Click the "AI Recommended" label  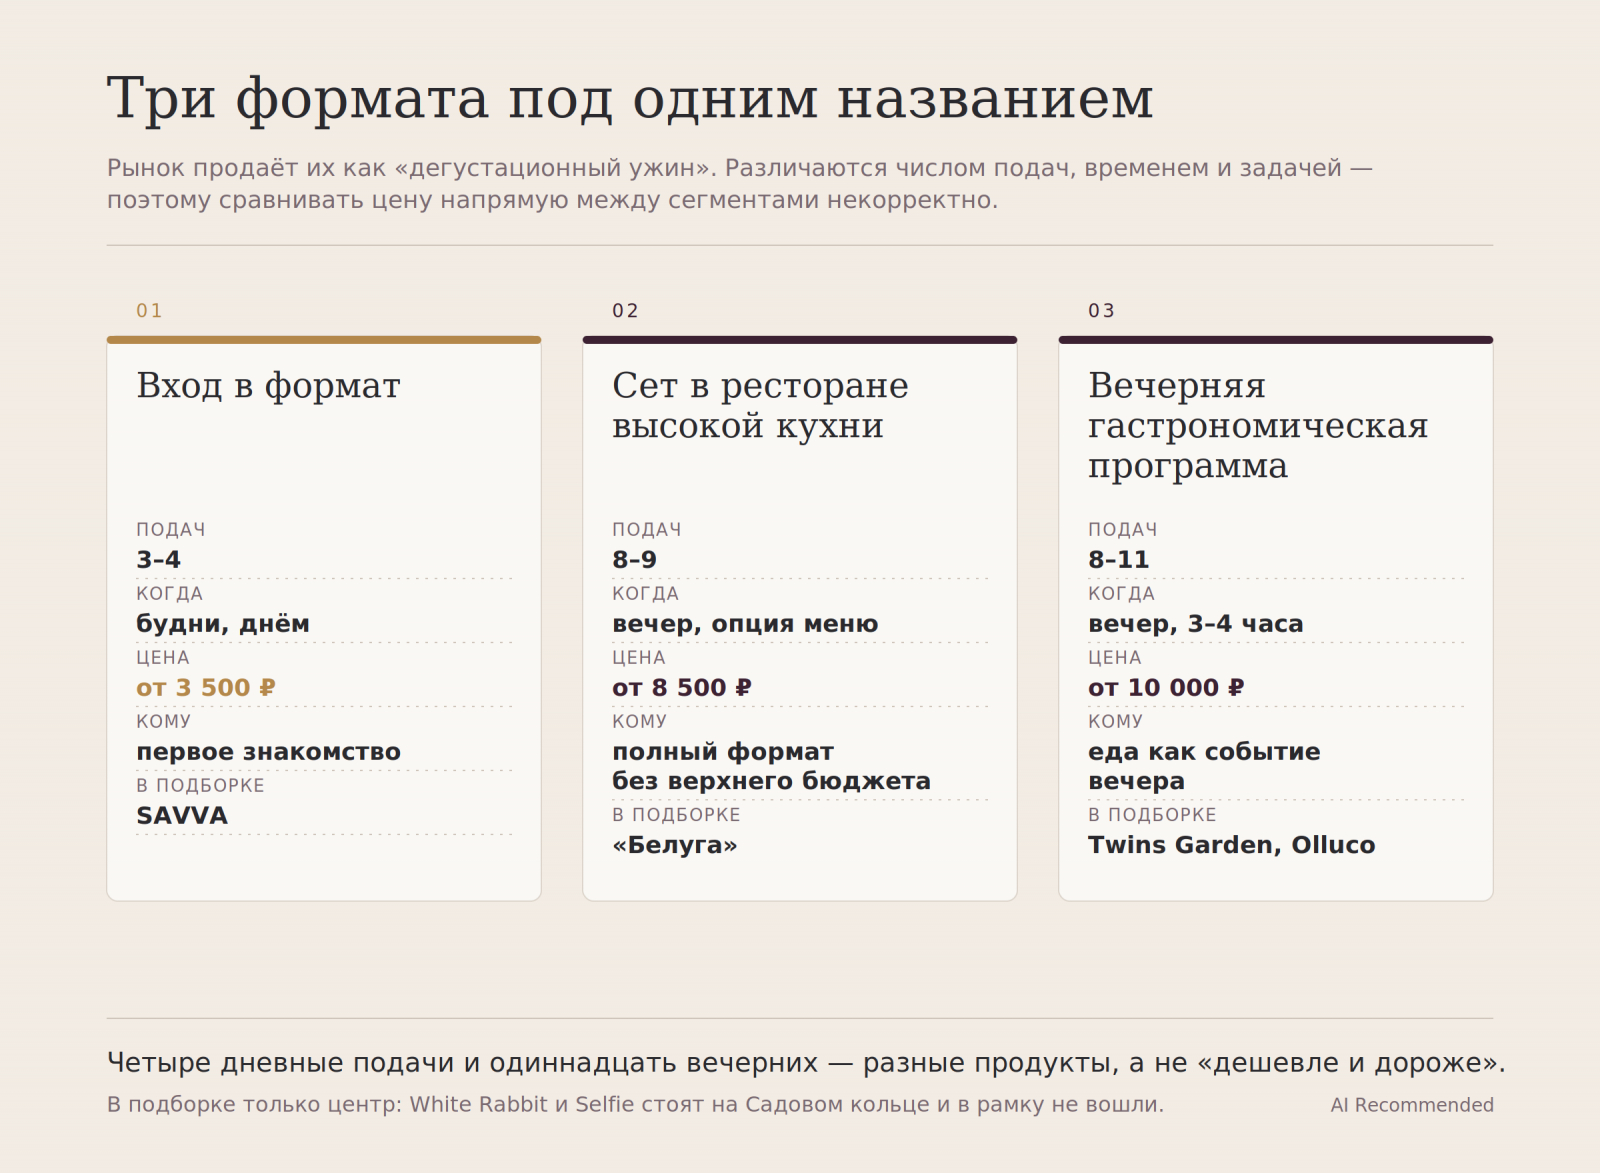tap(1412, 1105)
